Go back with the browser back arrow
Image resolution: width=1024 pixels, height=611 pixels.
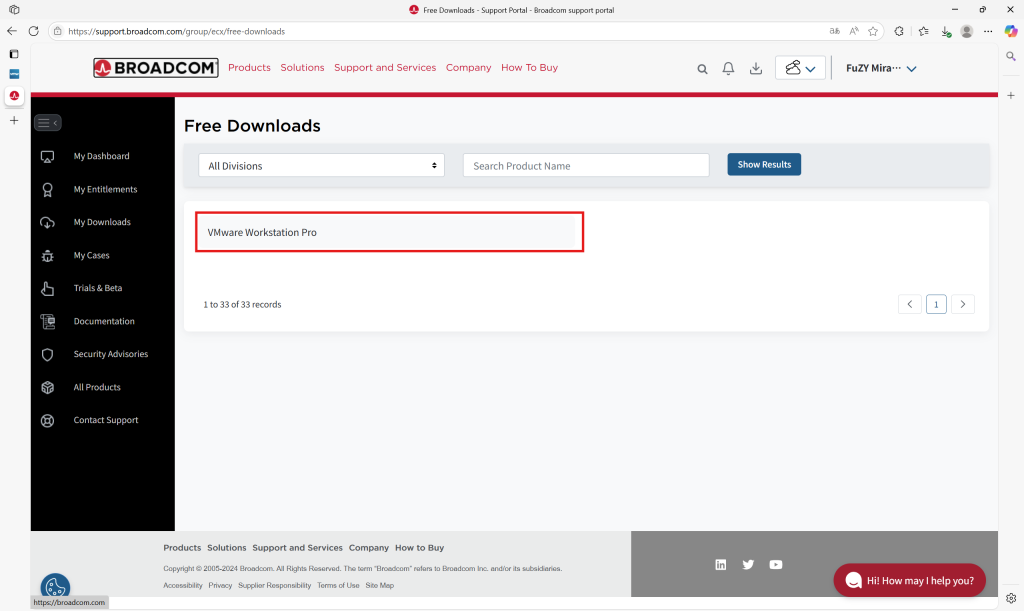(12, 31)
